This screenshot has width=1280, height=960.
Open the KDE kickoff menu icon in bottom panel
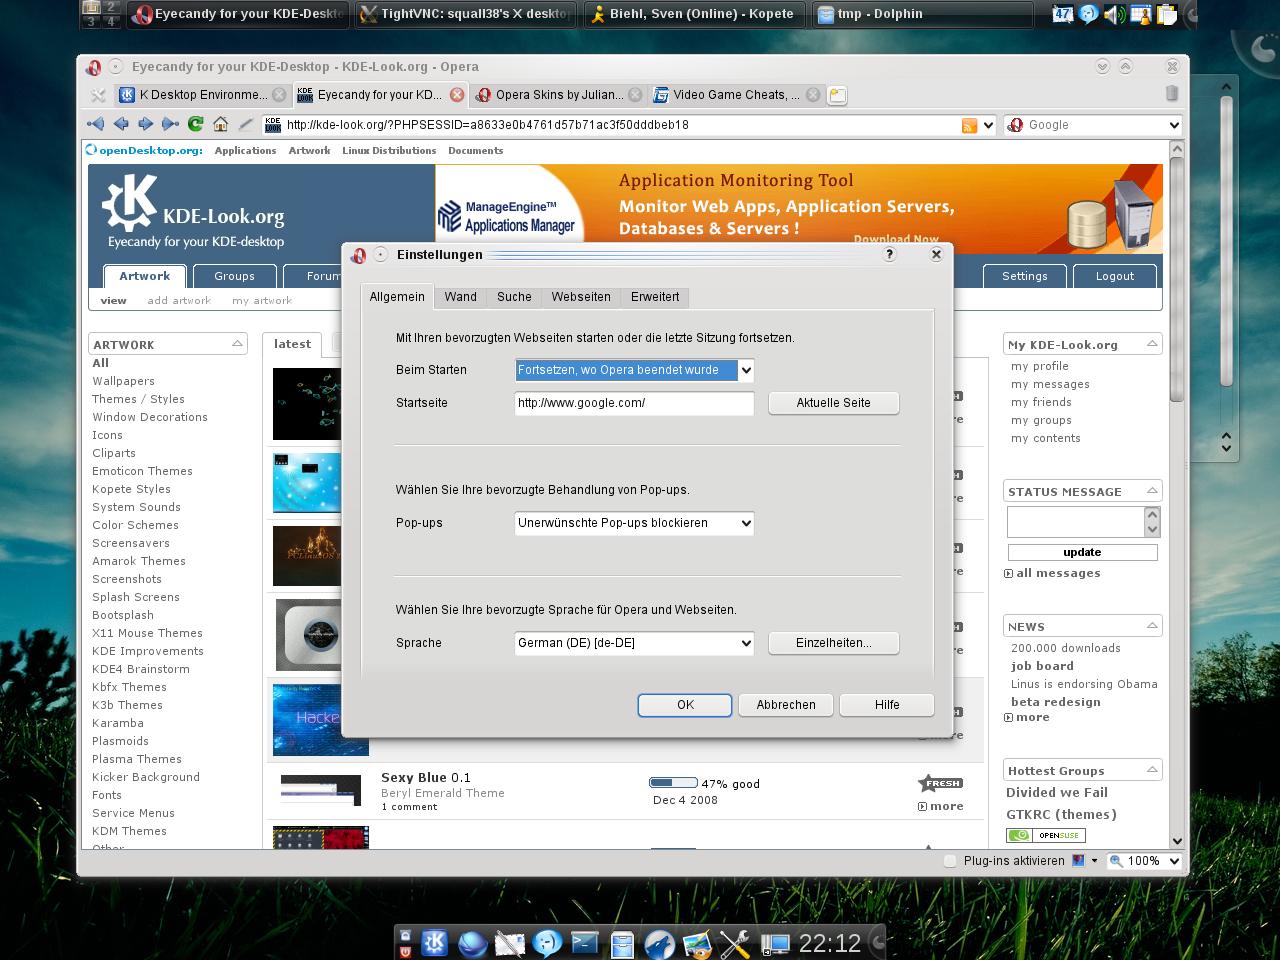pos(434,942)
